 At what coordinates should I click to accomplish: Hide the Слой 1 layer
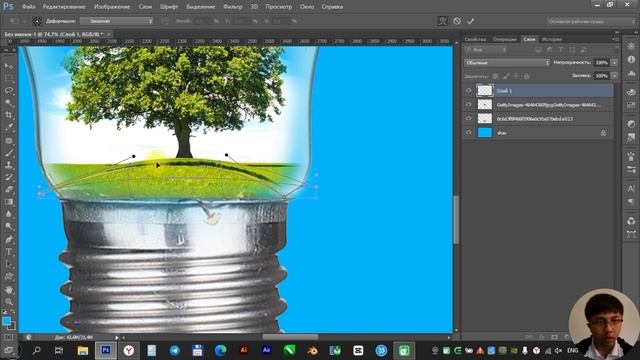pos(468,91)
